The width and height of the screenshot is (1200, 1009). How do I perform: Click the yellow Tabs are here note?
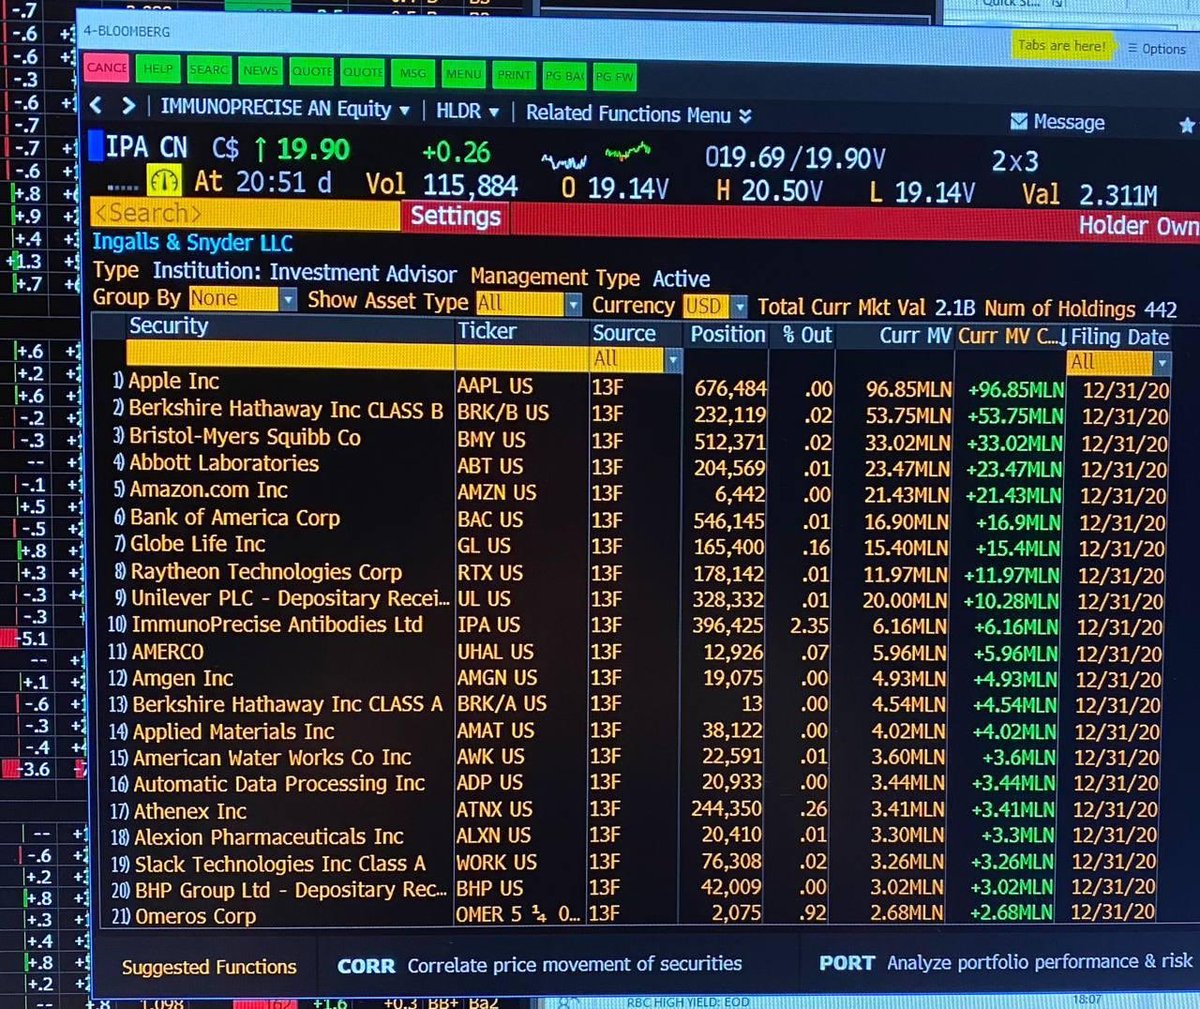(1062, 46)
